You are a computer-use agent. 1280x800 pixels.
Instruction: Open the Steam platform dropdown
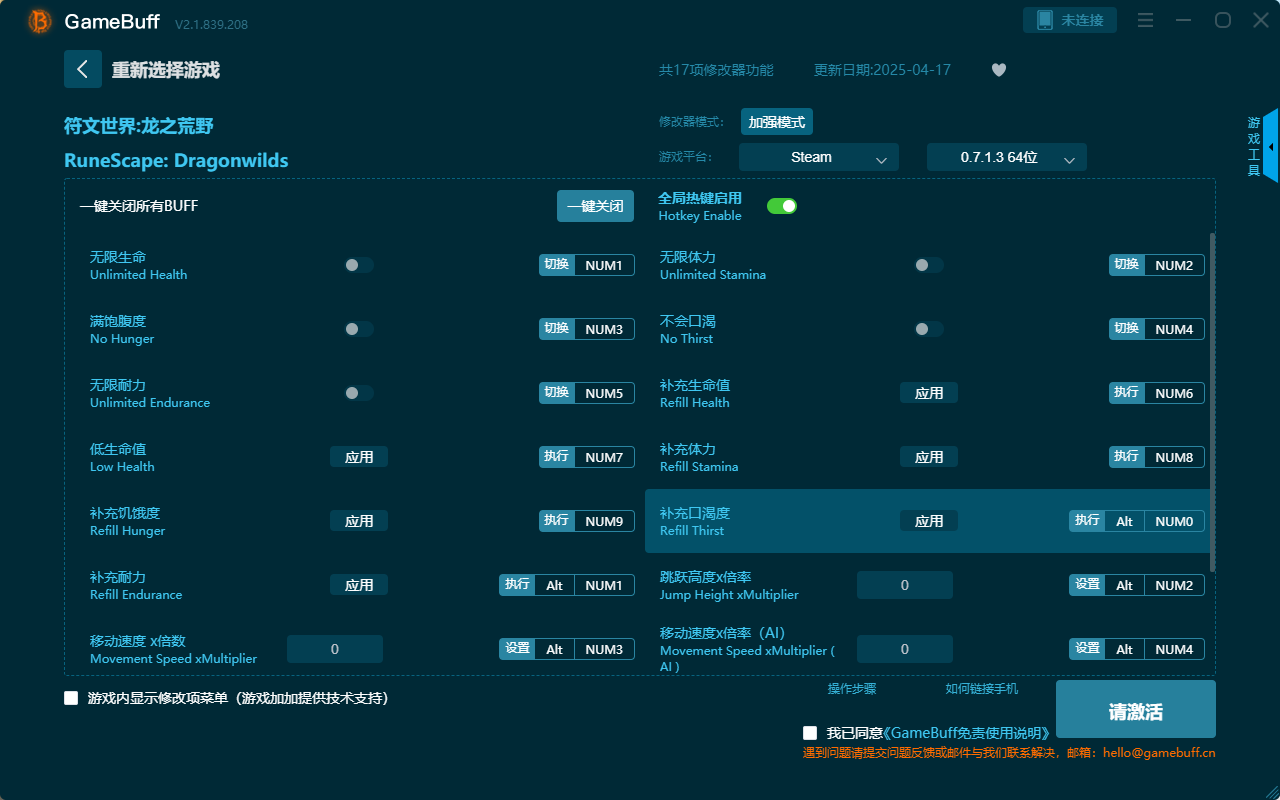tap(818, 157)
